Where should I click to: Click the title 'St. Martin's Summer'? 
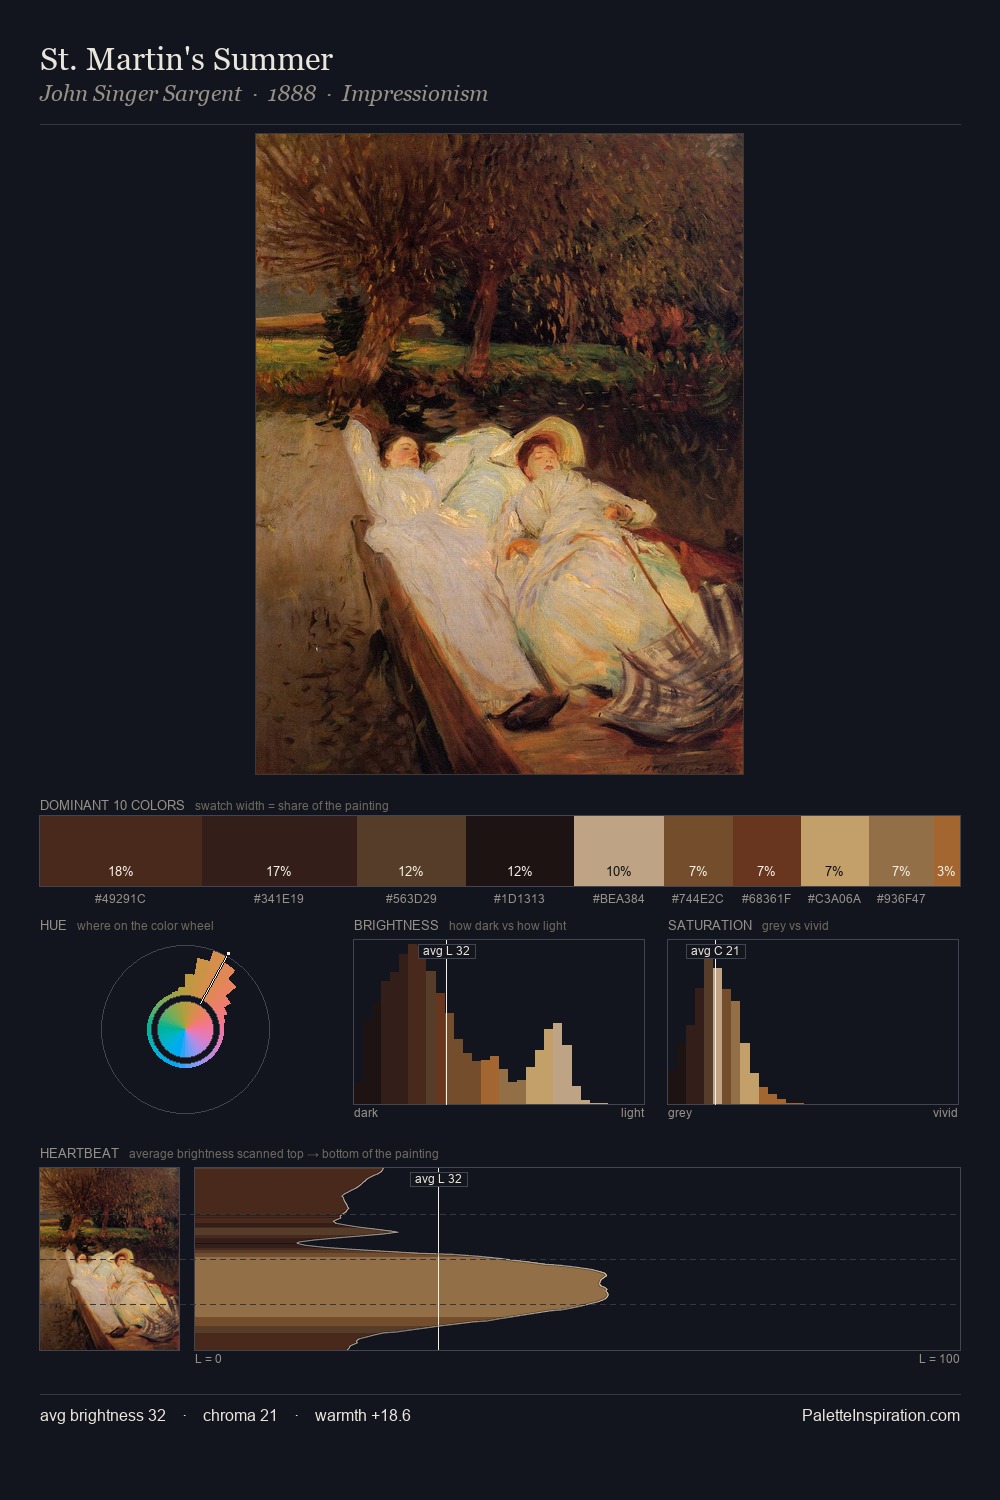tap(186, 59)
